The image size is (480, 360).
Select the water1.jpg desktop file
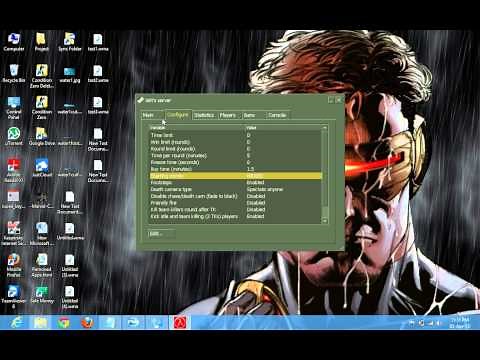point(70,74)
